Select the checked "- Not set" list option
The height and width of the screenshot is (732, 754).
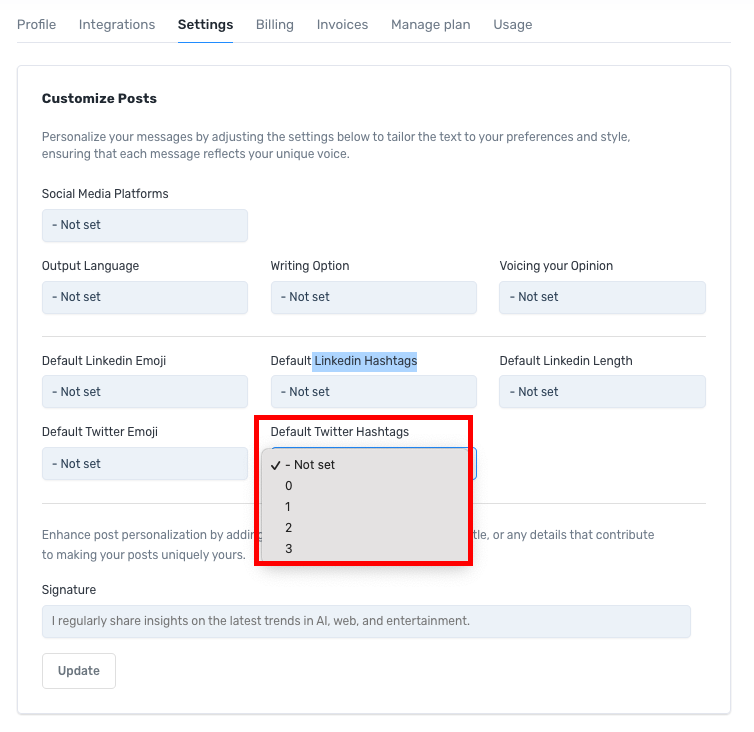click(x=310, y=465)
